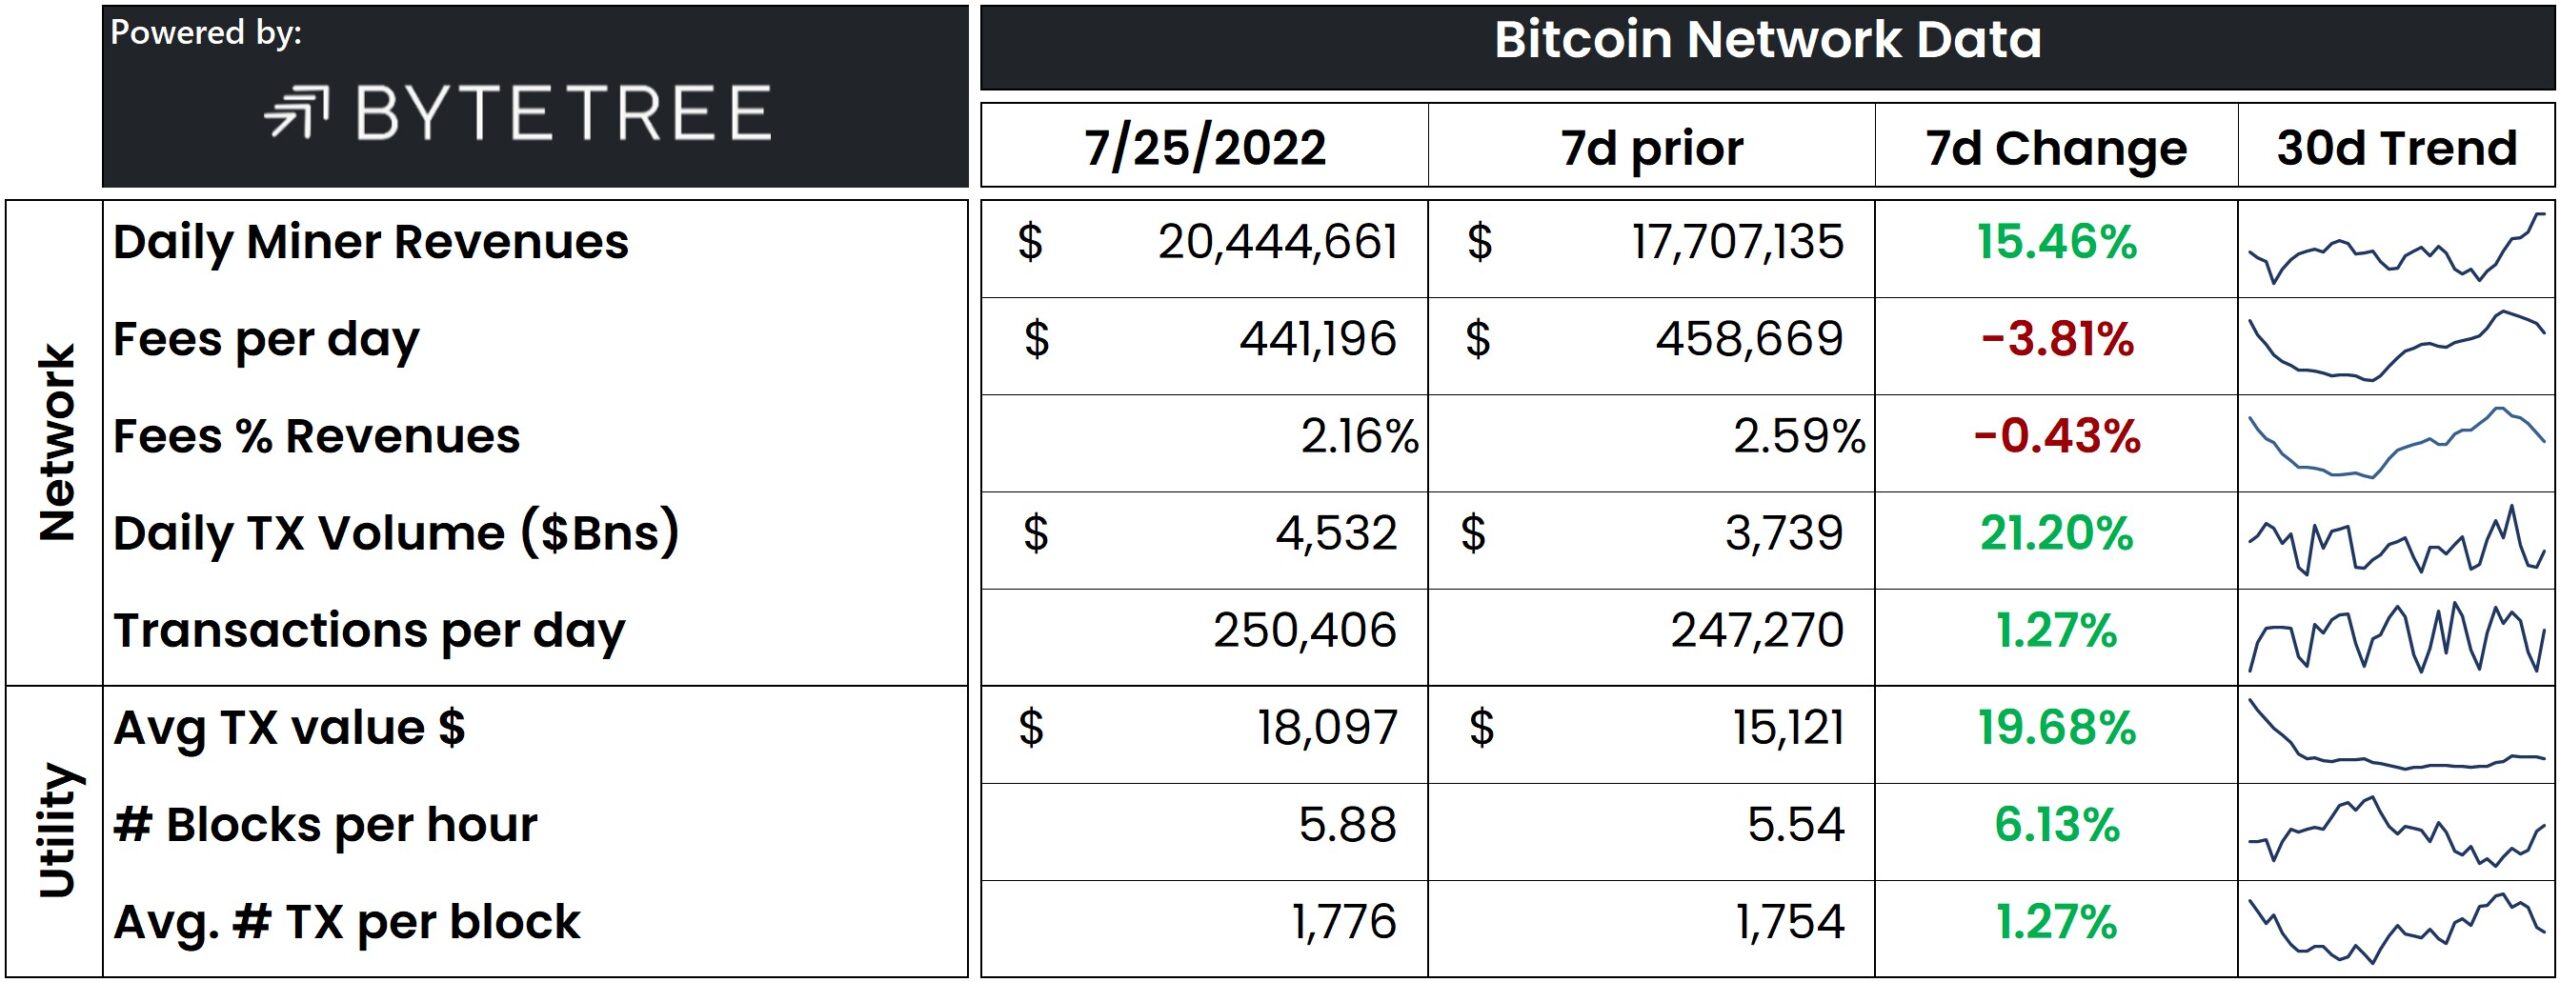The image size is (2560, 982).
Task: Click the Fees % Revenues trend sparkline
Action: (2396, 442)
